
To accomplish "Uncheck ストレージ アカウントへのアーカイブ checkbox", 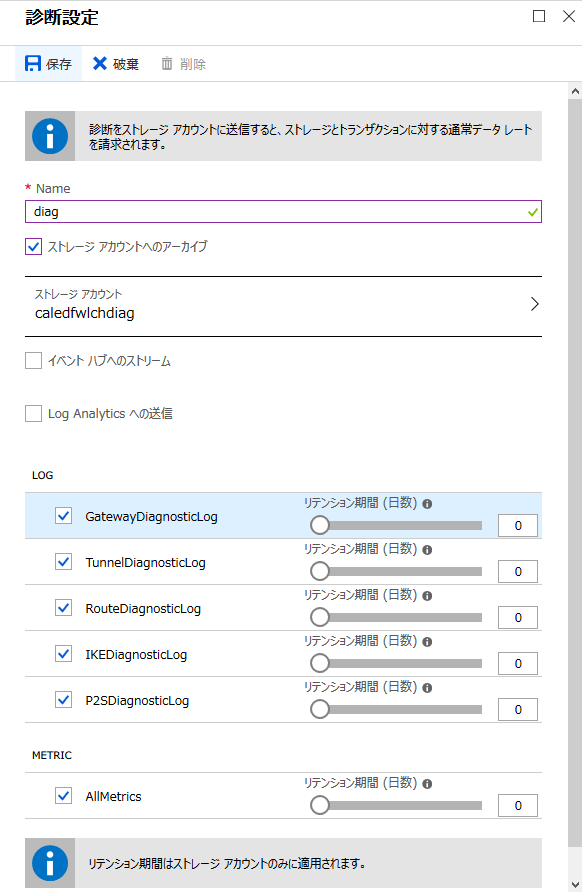I will click(x=34, y=246).
